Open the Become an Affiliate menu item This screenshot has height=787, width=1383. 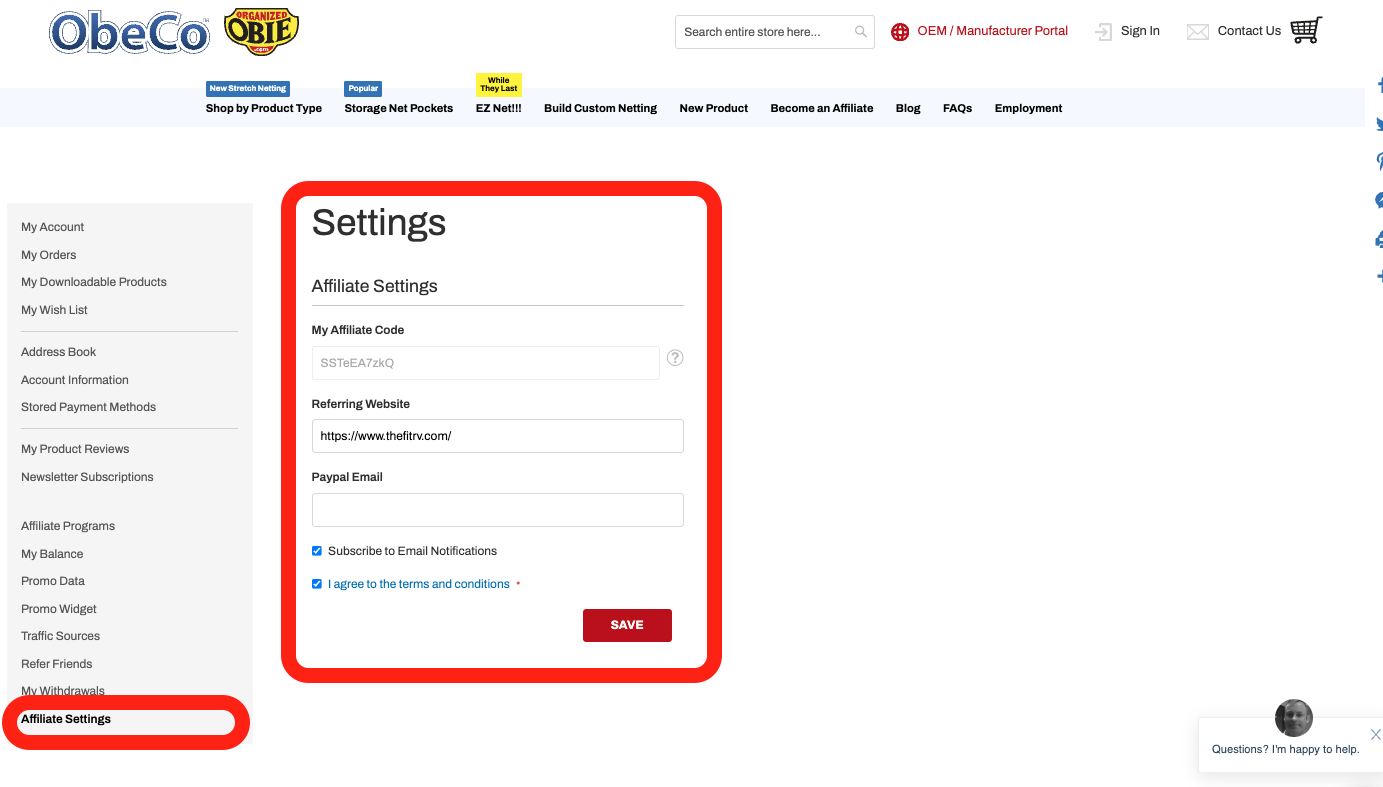coord(821,108)
